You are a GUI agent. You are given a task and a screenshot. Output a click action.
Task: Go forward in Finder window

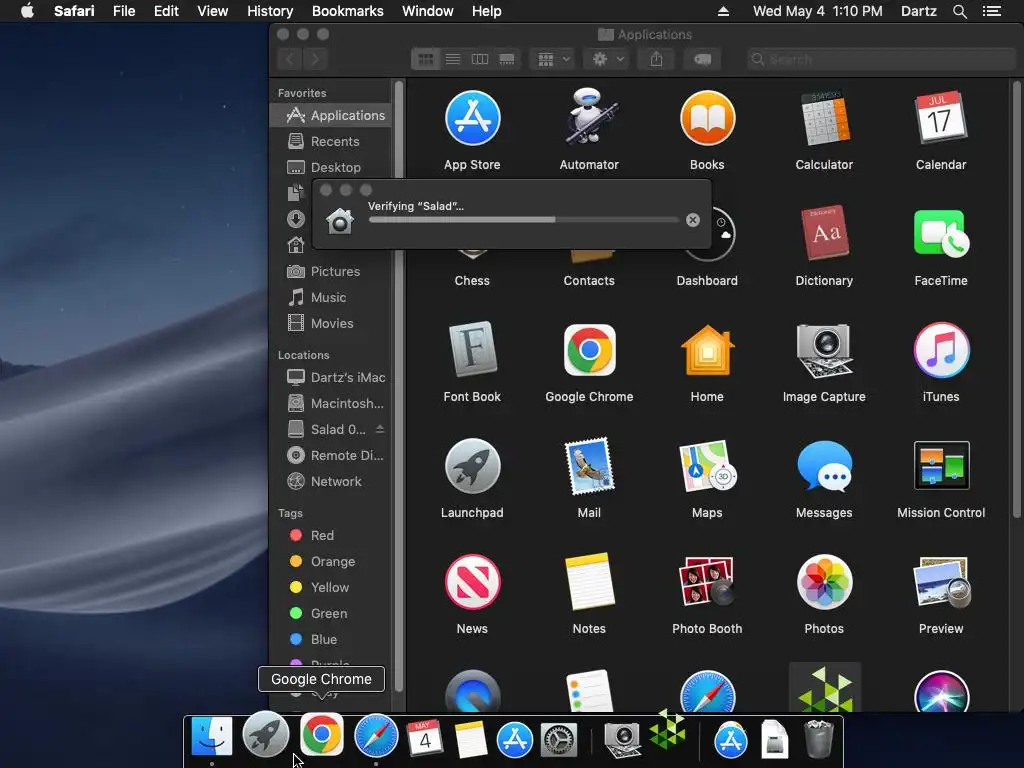315,59
